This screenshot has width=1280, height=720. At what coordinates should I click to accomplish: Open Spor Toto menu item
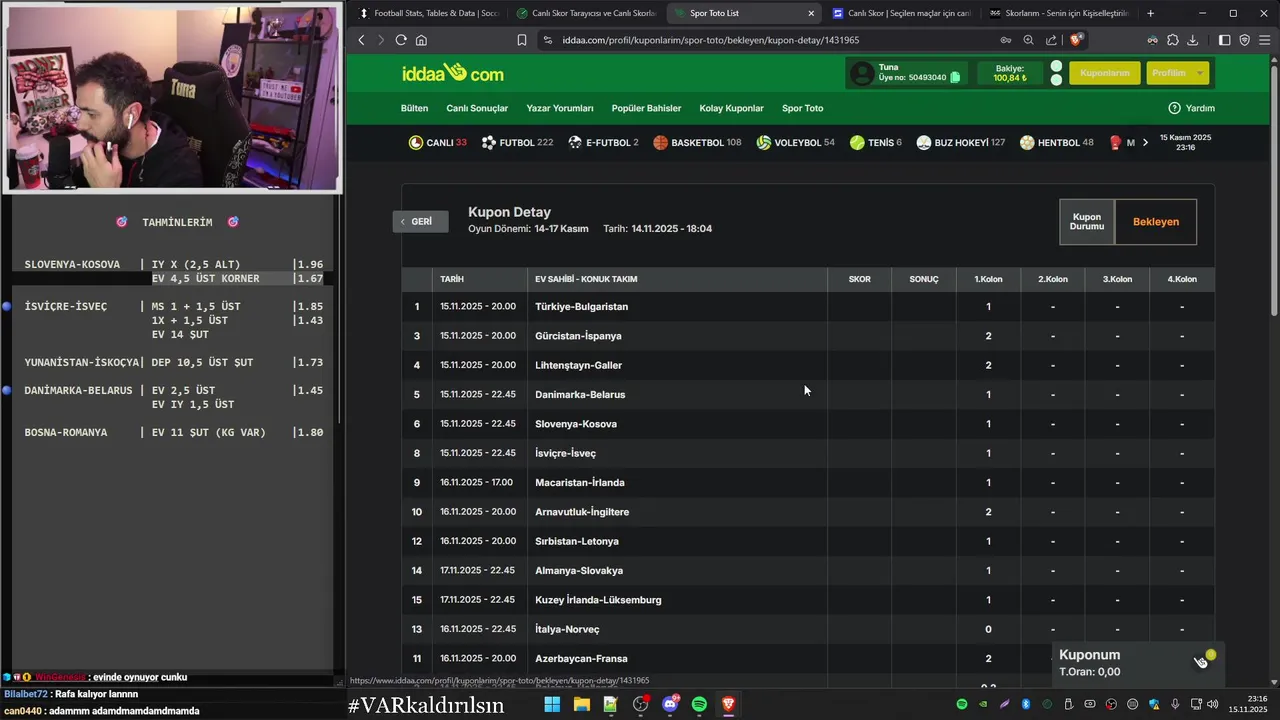tap(802, 108)
